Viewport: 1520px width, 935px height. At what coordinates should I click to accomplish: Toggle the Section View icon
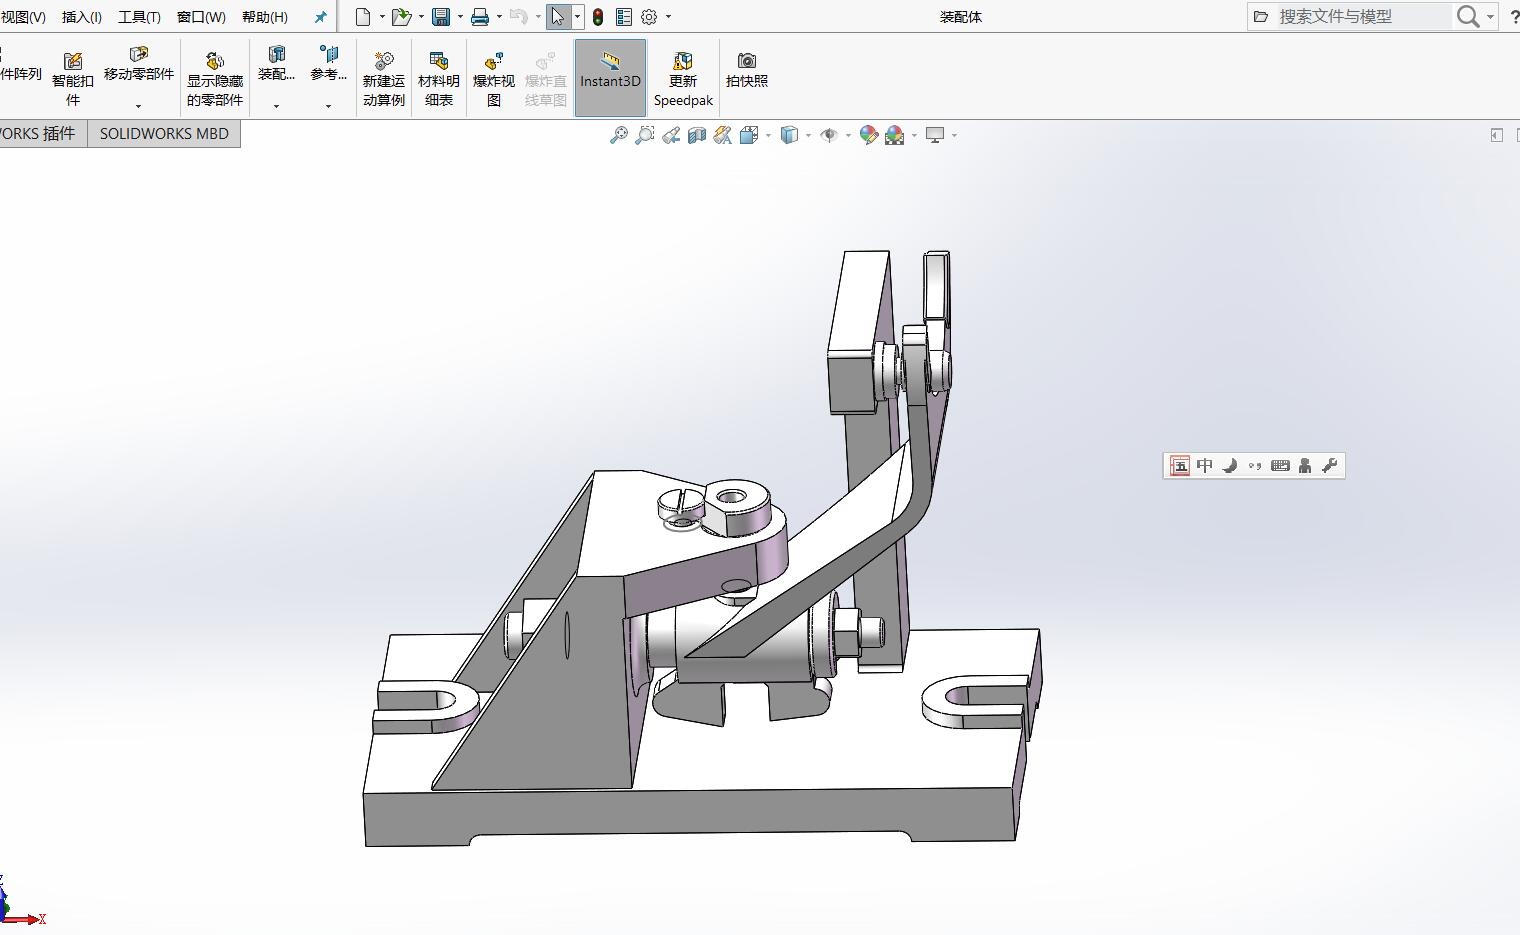coord(697,135)
